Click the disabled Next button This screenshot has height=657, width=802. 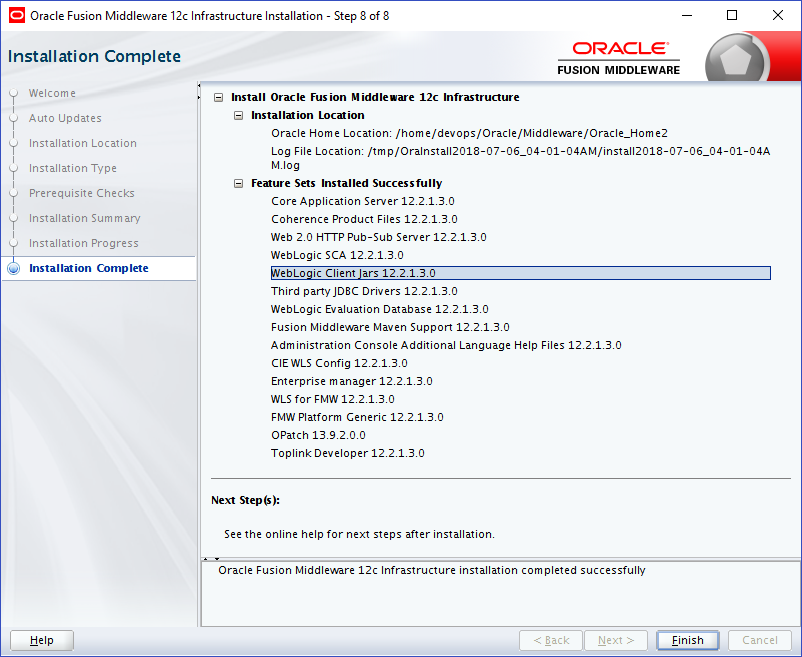[x=616, y=640]
